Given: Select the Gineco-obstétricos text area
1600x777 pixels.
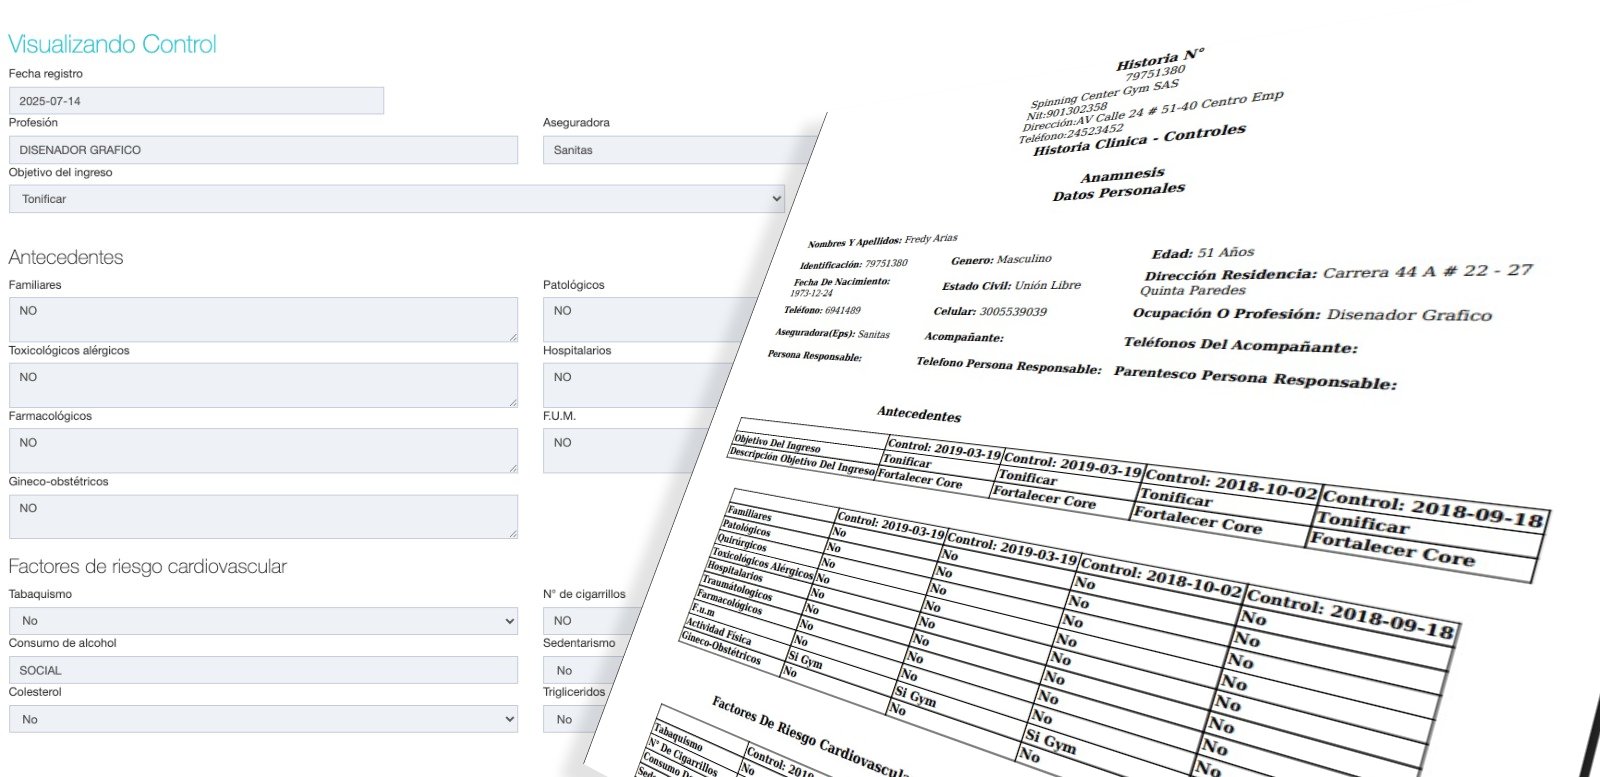Looking at the screenshot, I should (263, 516).
